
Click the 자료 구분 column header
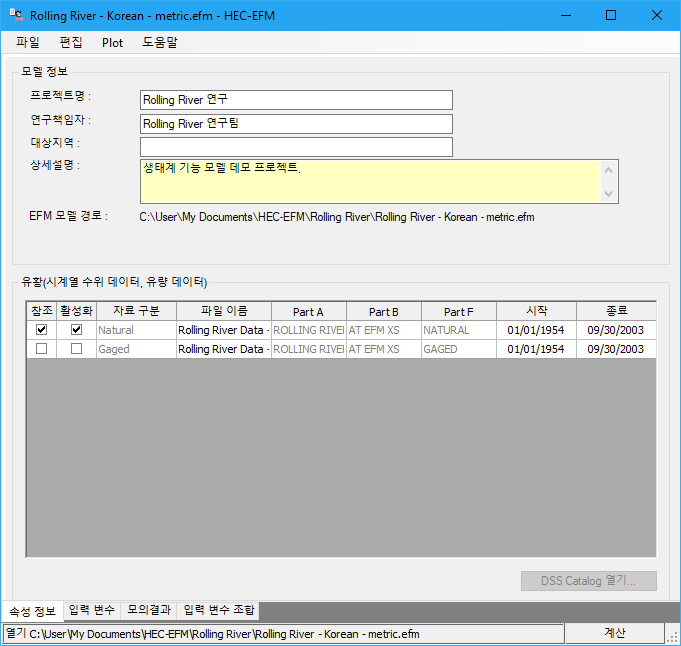(x=136, y=311)
